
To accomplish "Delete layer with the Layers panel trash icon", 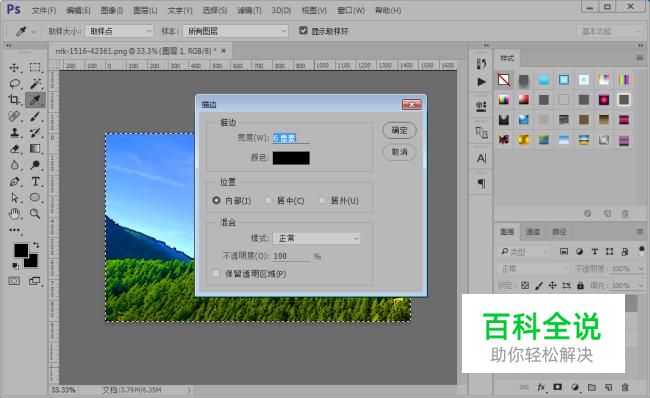I will tap(625, 388).
